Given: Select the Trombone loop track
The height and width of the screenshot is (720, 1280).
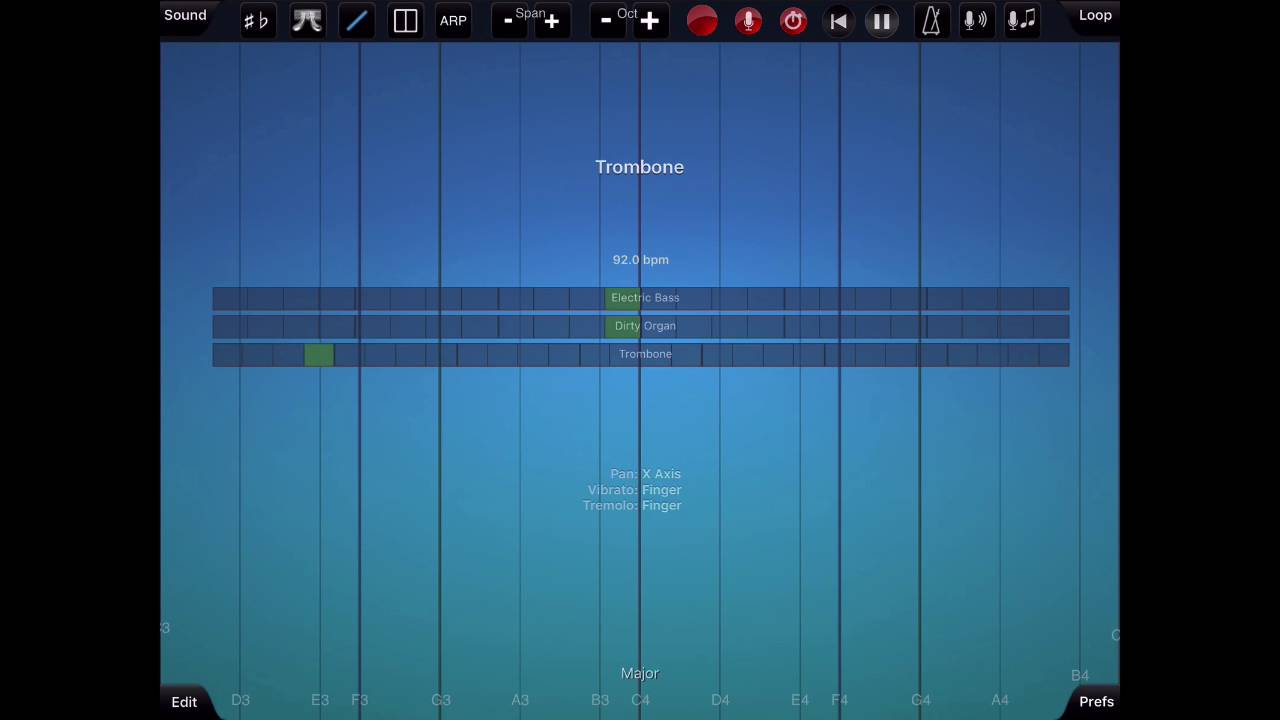Looking at the screenshot, I should 641,354.
